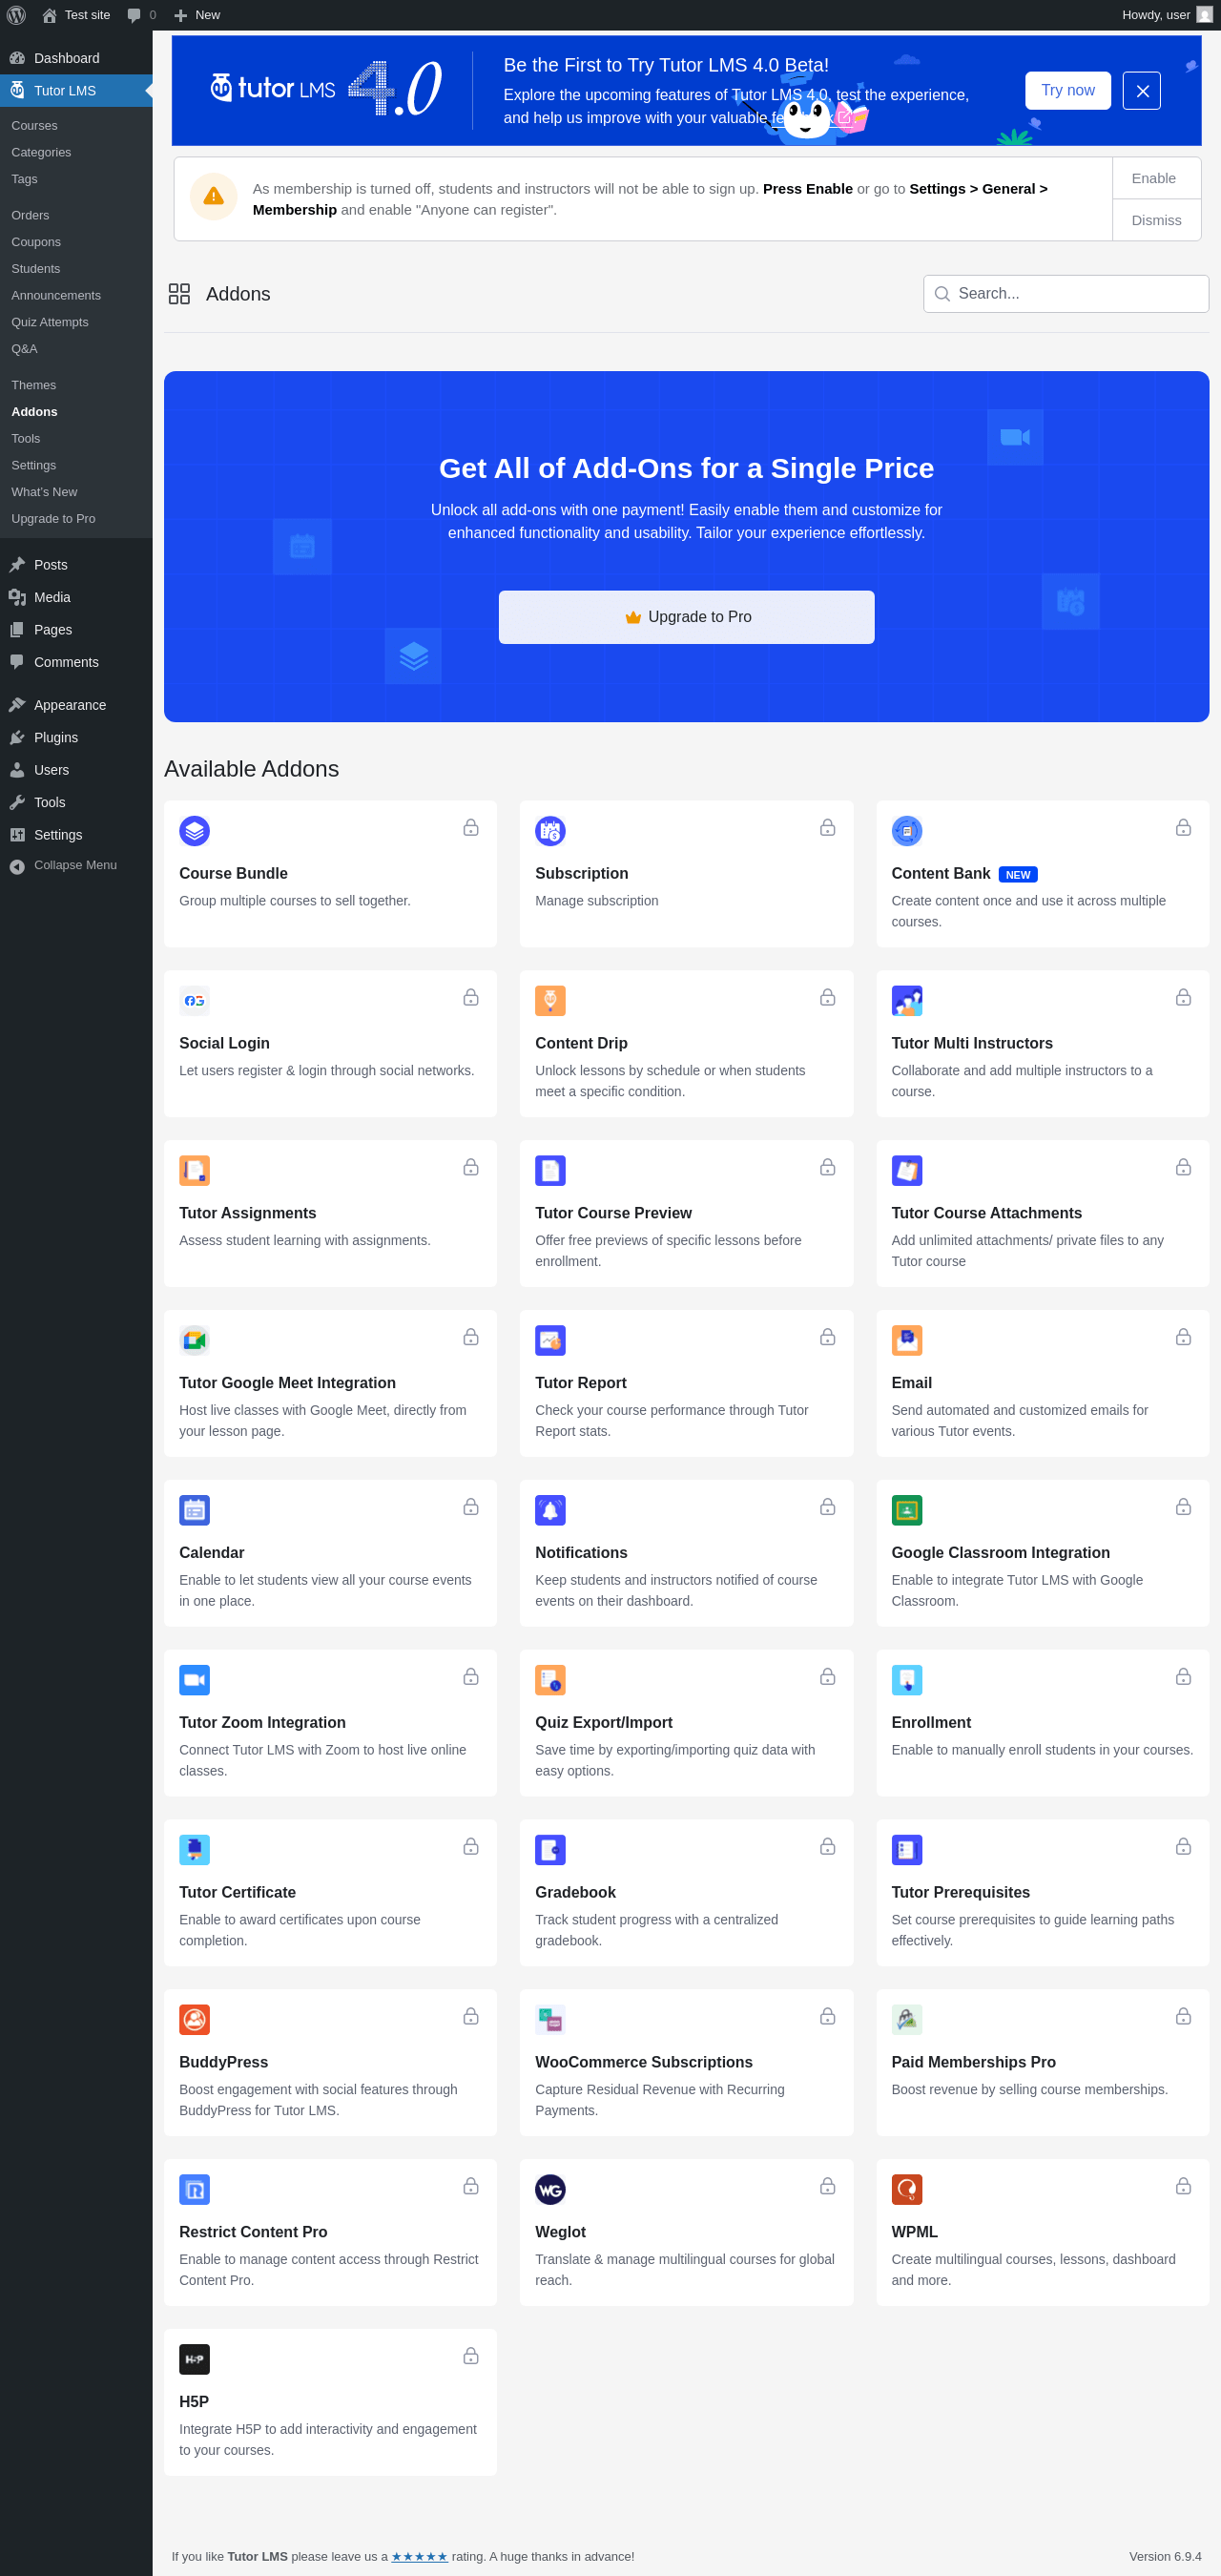
Task: Click the Calendar addon icon
Action: (194, 1510)
